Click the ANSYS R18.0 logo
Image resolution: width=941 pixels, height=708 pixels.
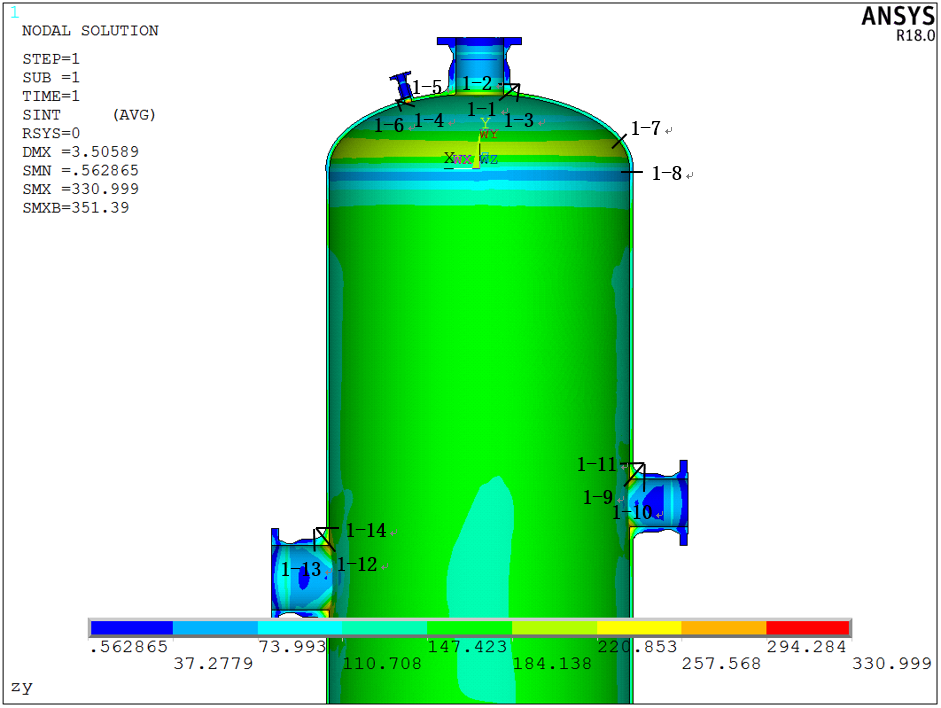(x=898, y=24)
